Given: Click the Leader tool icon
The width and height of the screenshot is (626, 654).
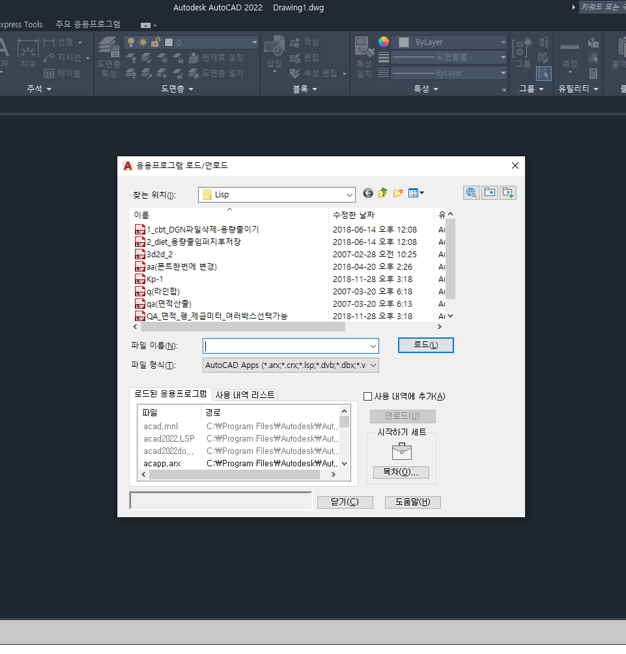Looking at the screenshot, I should (x=49, y=58).
